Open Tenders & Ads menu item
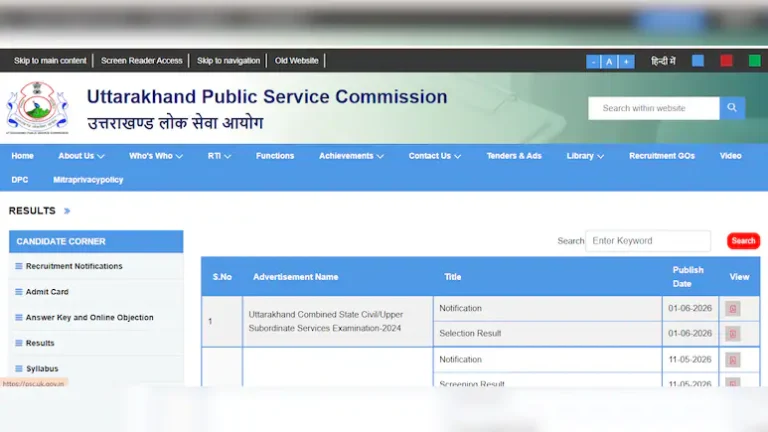 [514, 156]
